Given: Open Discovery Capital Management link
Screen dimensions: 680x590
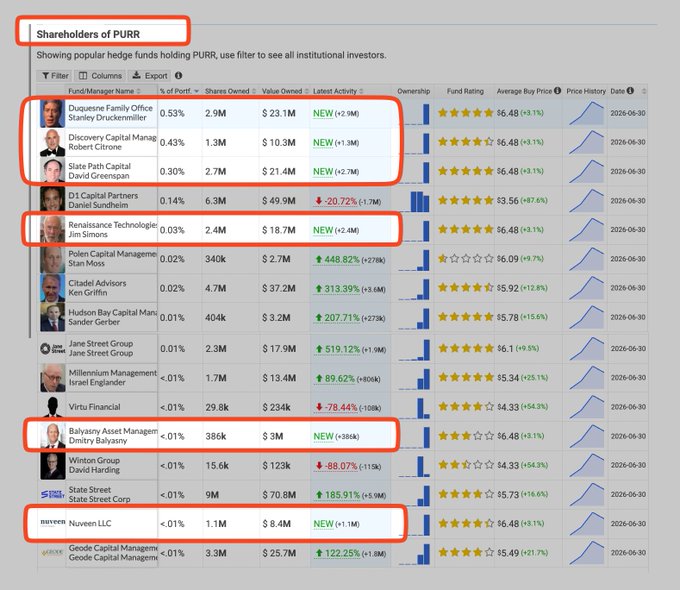Looking at the screenshot, I should pos(112,137).
